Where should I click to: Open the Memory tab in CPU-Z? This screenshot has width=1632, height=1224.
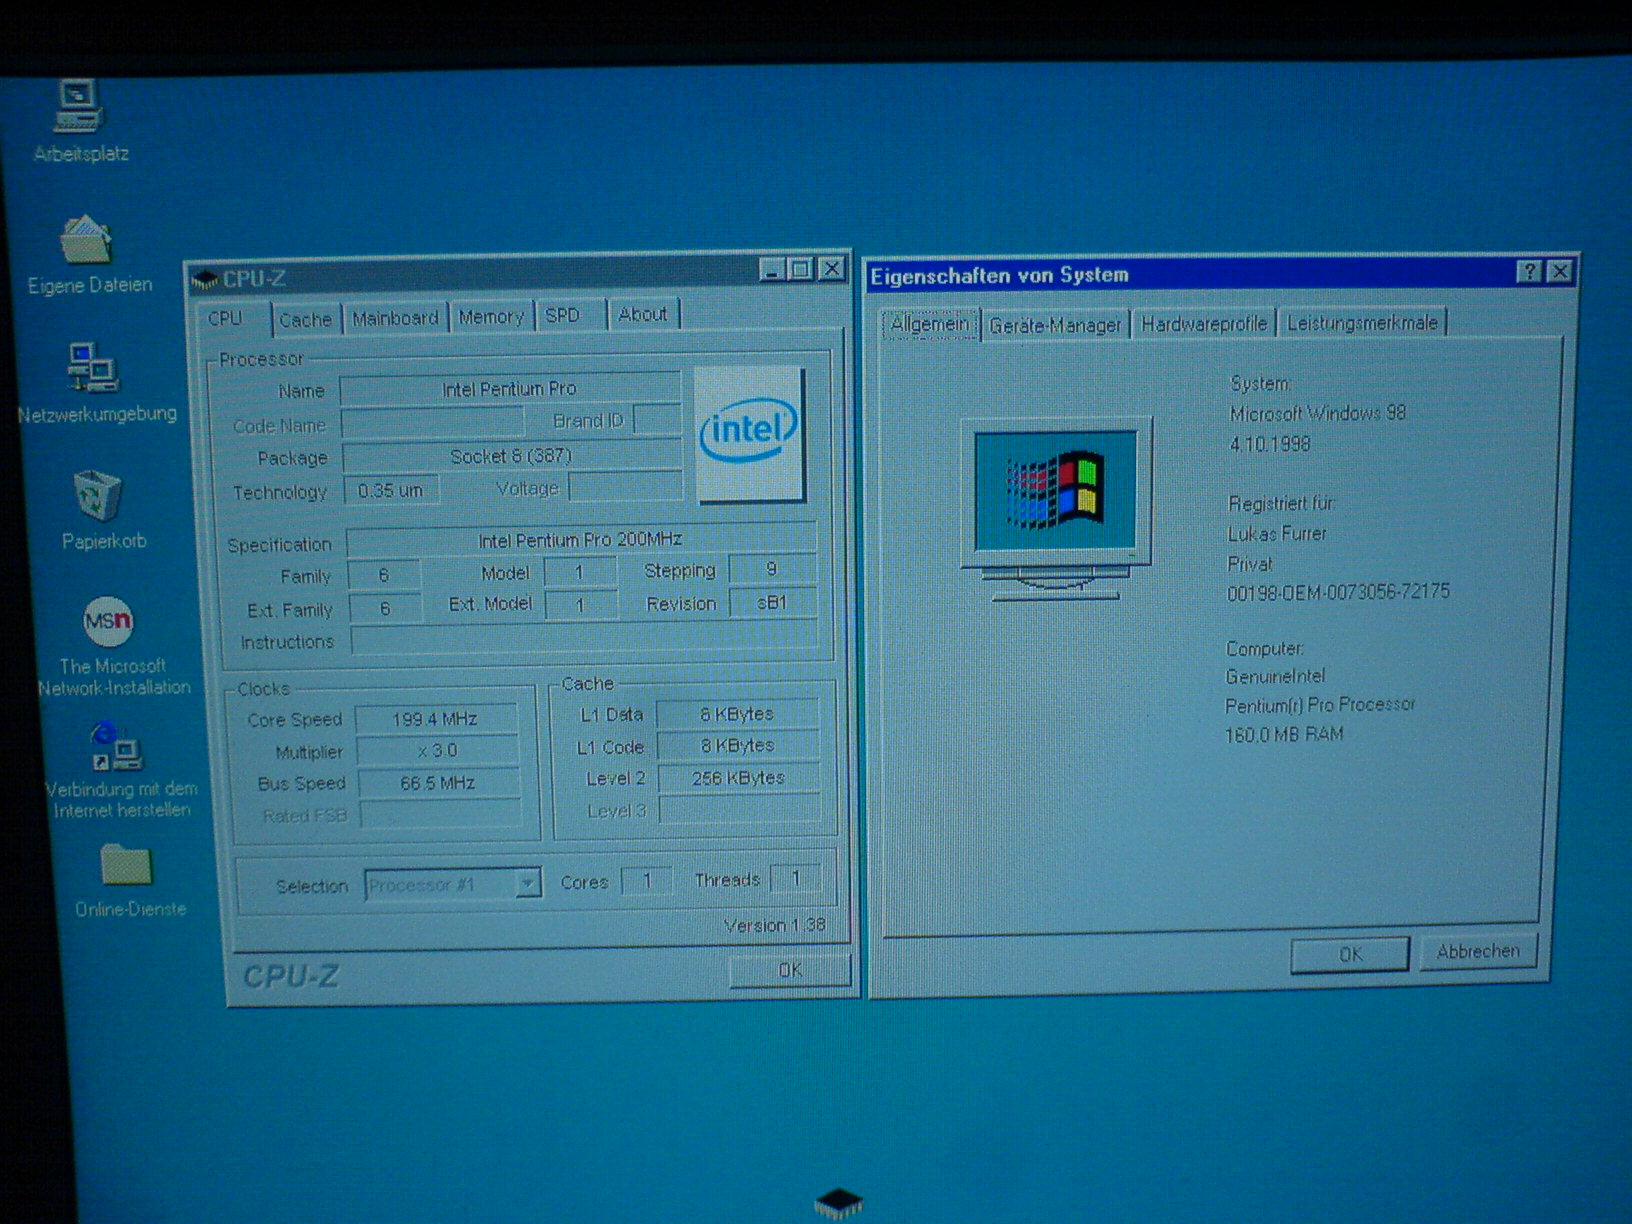(x=491, y=317)
